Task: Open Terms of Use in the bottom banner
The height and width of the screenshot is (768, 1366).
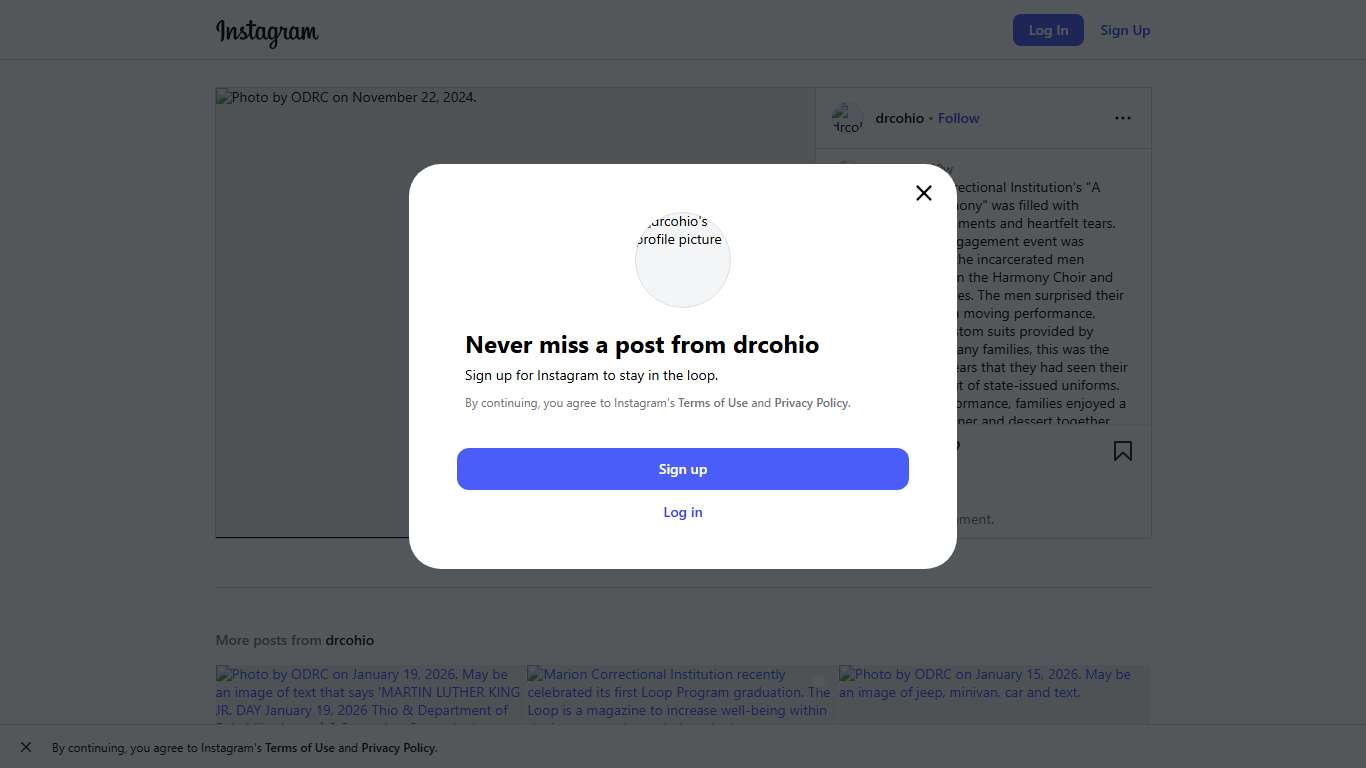Action: [300, 748]
